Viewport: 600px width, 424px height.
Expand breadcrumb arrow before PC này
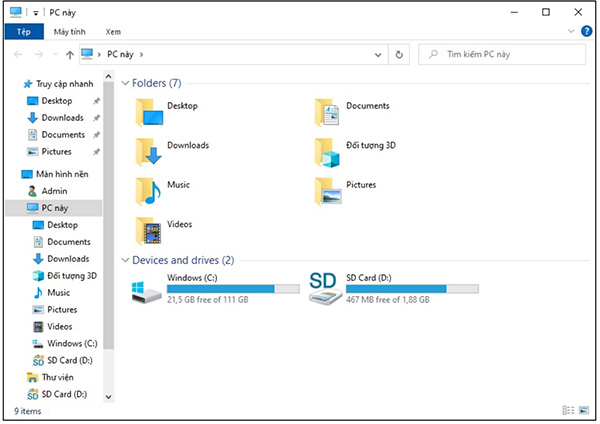[99, 55]
